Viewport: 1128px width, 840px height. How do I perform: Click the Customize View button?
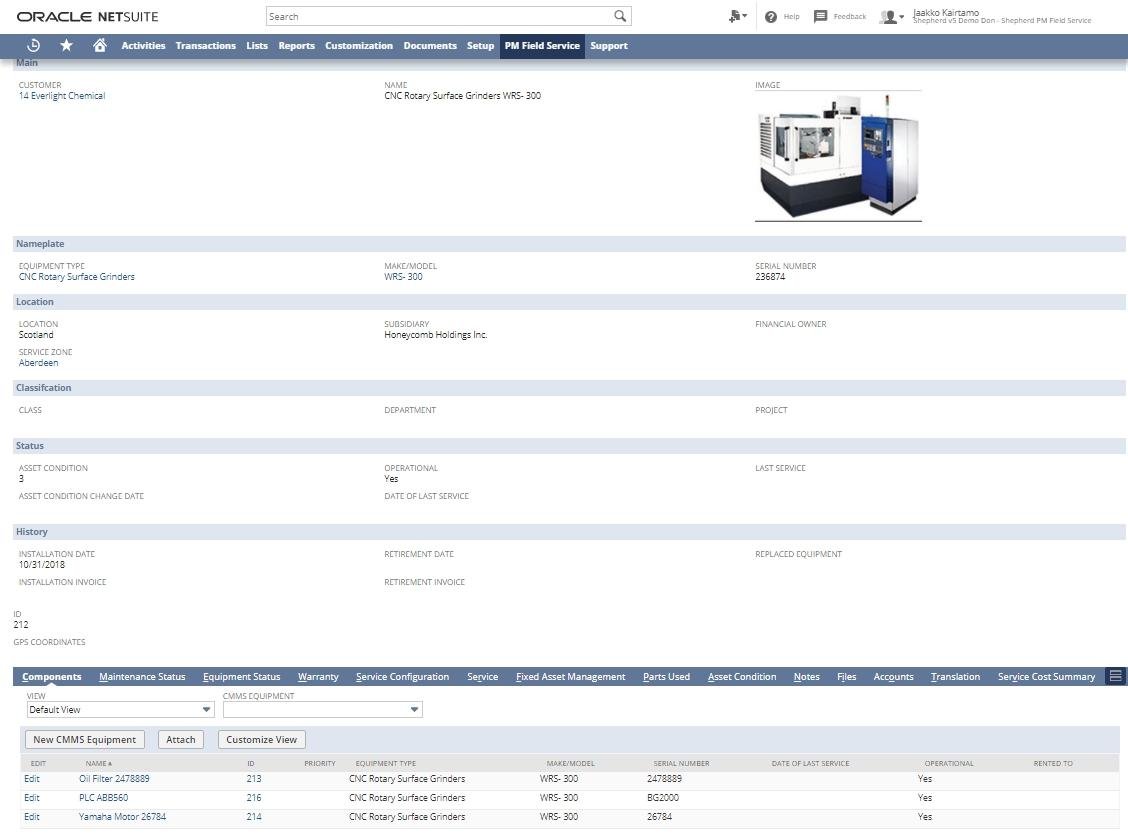261,739
